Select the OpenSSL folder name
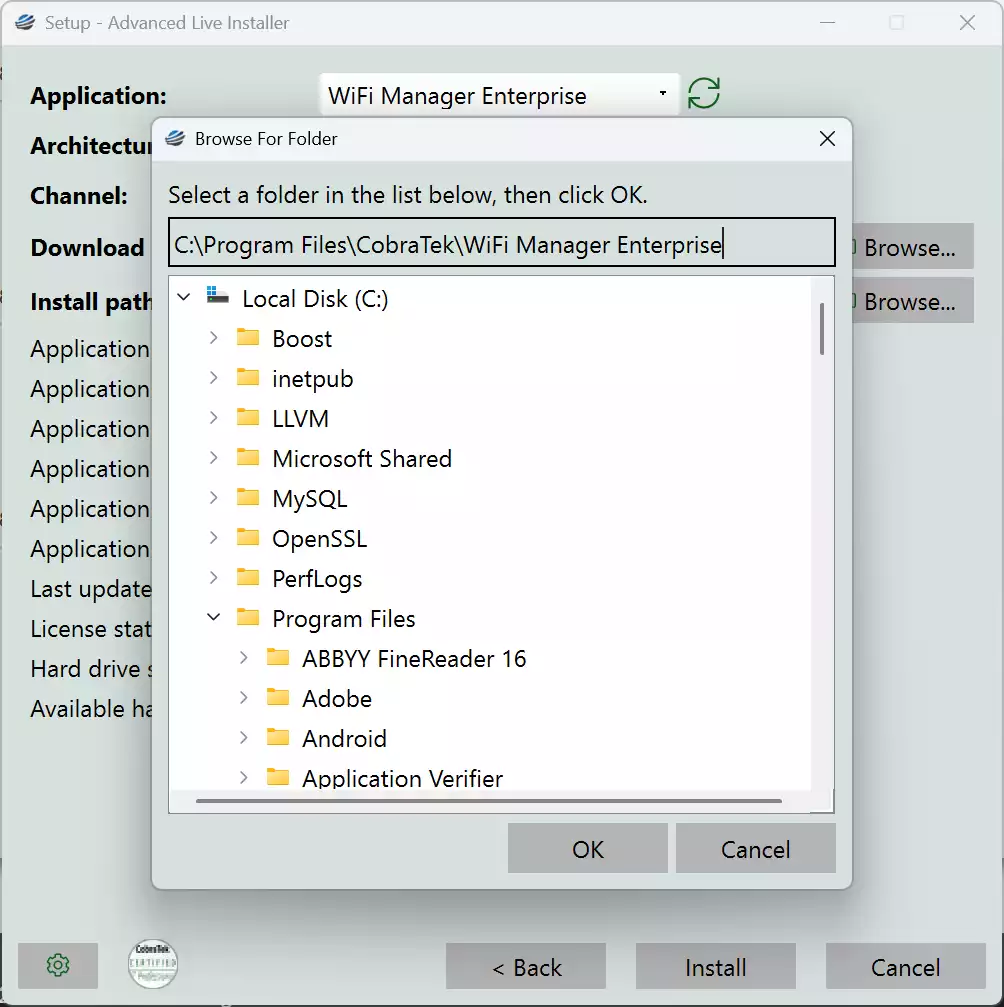The width and height of the screenshot is (1004, 1007). click(319, 538)
